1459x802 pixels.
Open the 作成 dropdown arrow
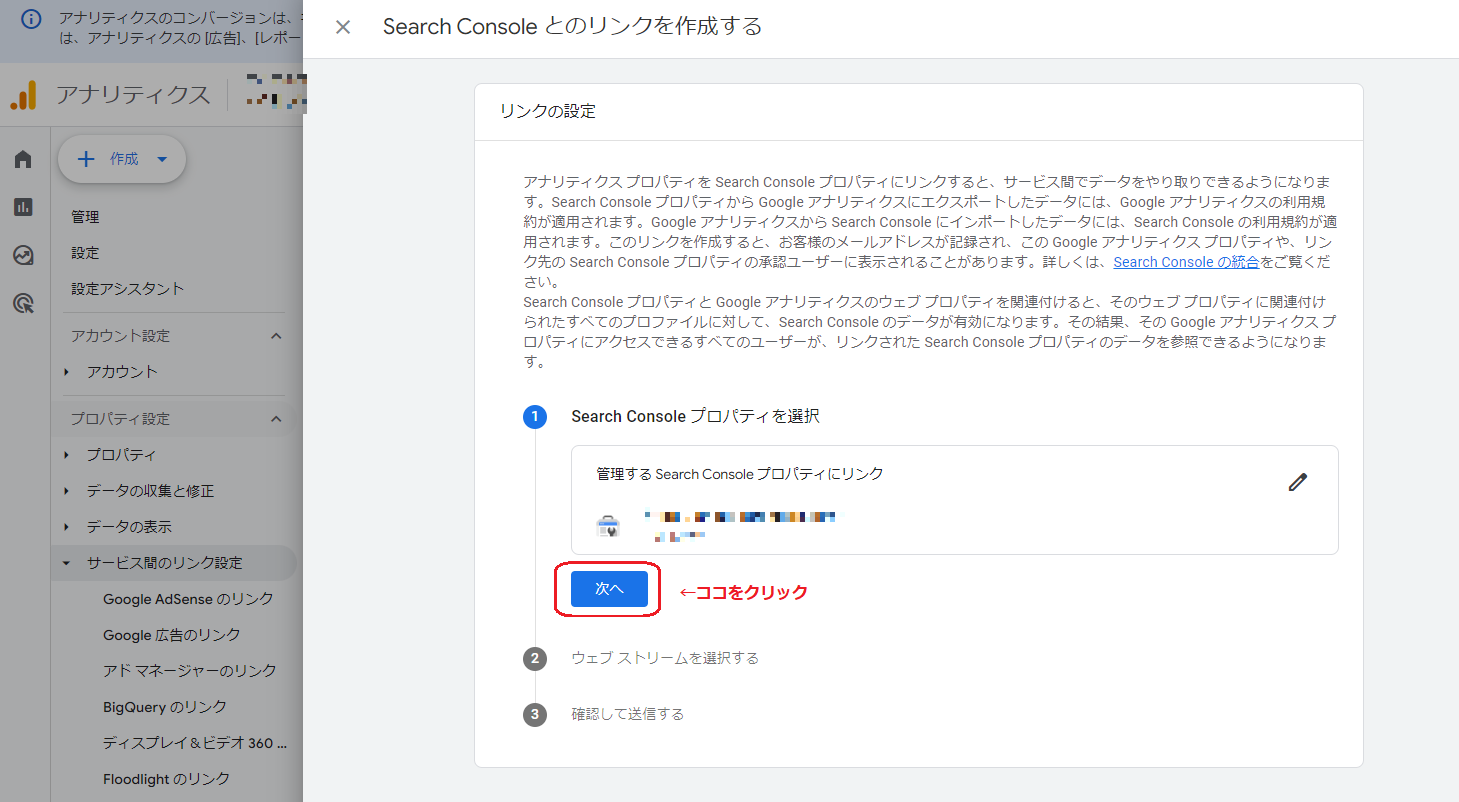click(x=162, y=158)
